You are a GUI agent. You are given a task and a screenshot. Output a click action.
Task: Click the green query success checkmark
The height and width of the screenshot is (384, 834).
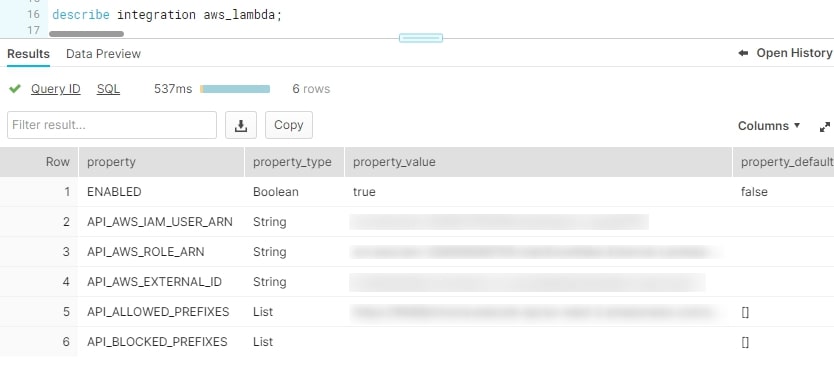(15, 89)
